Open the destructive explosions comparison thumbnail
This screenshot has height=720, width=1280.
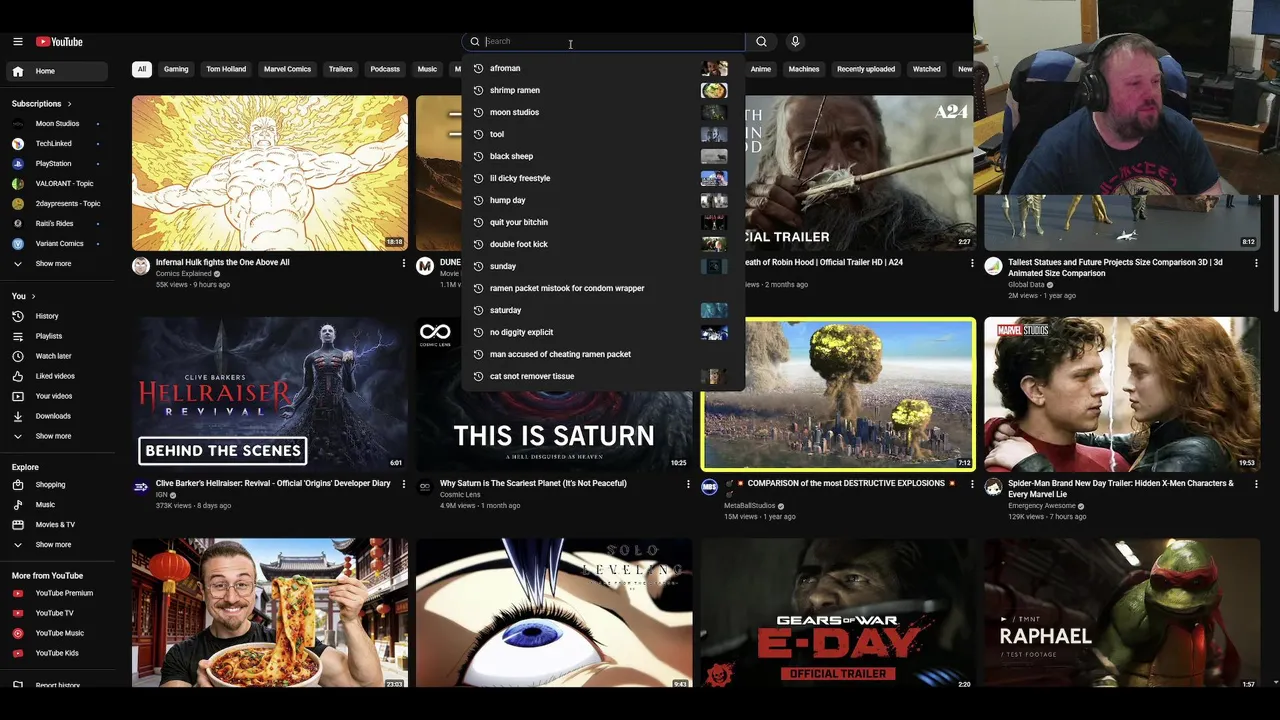[838, 394]
